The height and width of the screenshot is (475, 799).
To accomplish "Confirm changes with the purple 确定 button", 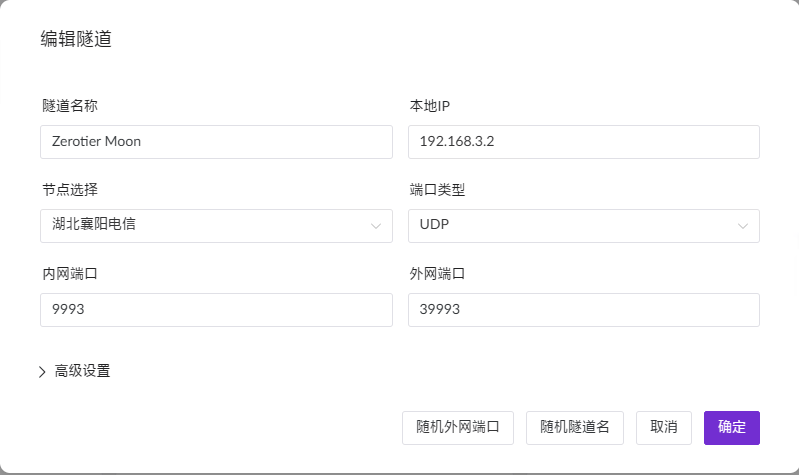I will pyautogui.click(x=732, y=428).
